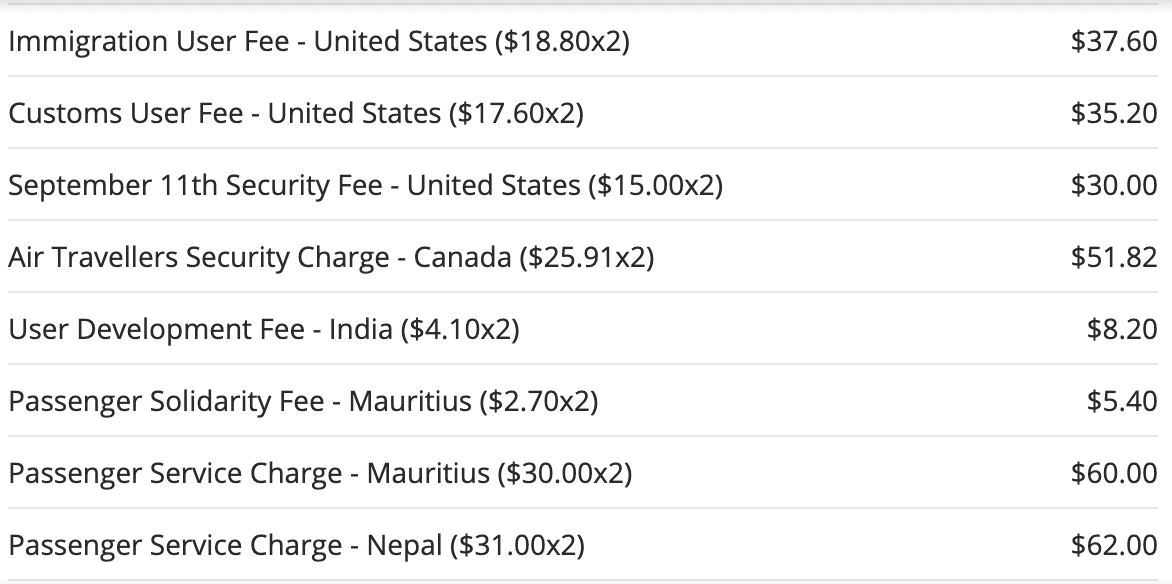Click the ($18.80x2) multiplier text

562,42
